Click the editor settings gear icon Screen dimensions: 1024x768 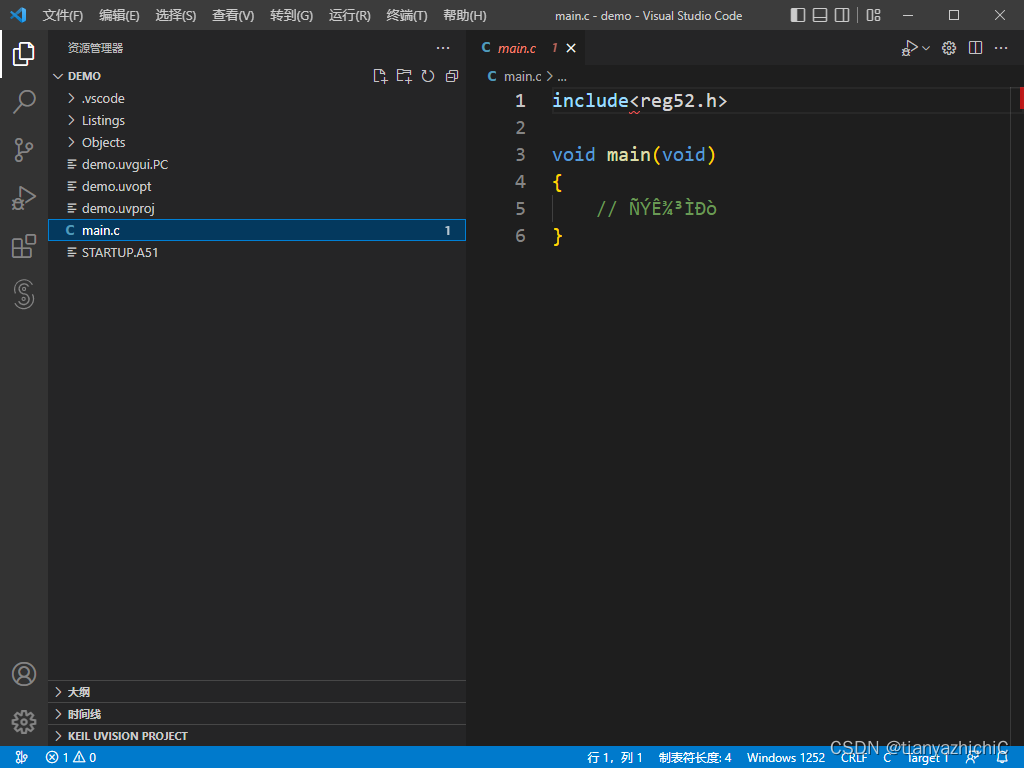(949, 48)
